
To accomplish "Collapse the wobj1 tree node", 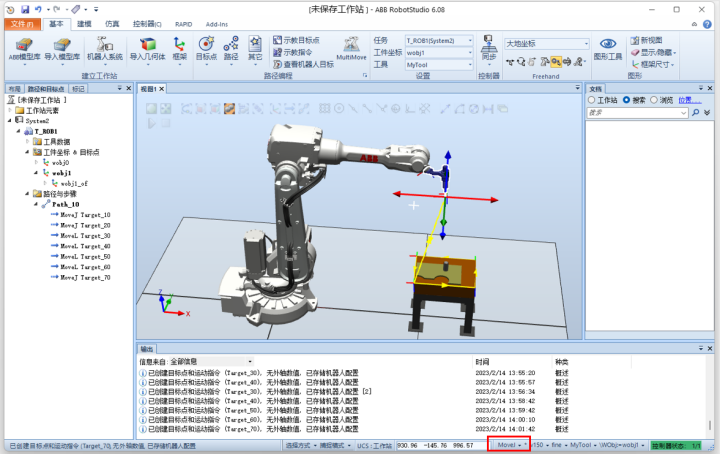I will (x=36, y=173).
